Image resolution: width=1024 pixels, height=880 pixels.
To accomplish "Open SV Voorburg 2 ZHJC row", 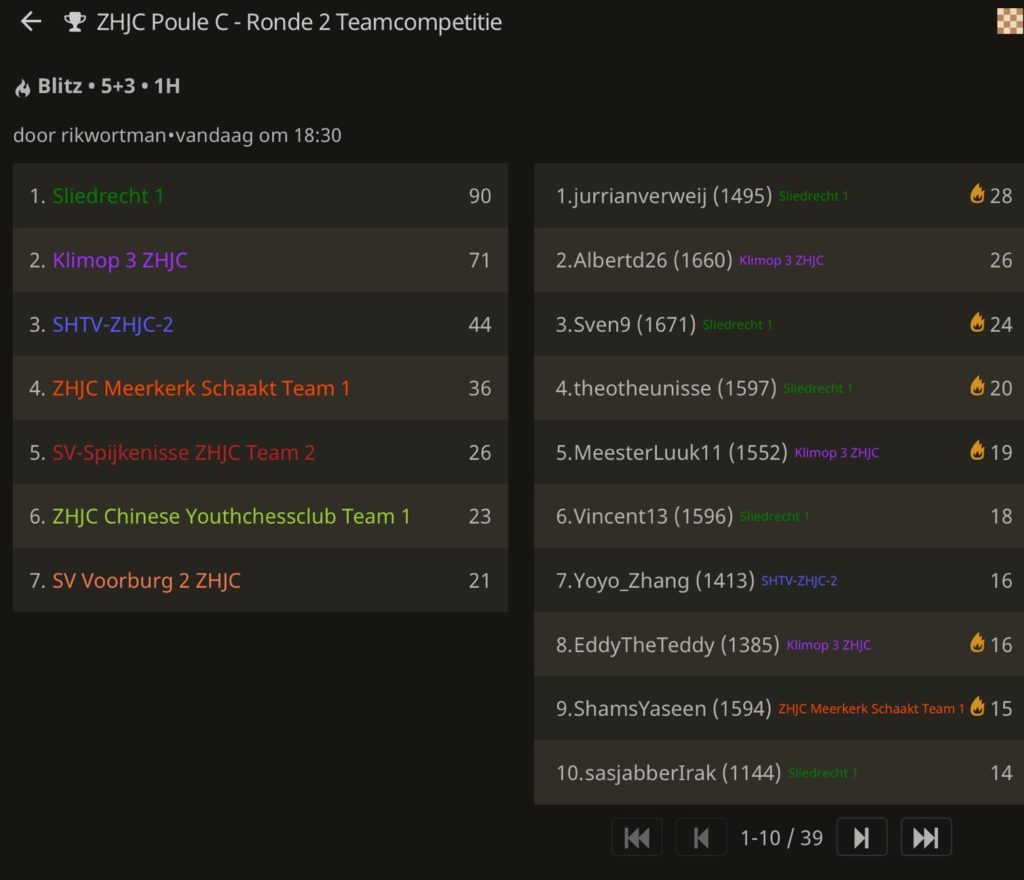I will pos(260,580).
